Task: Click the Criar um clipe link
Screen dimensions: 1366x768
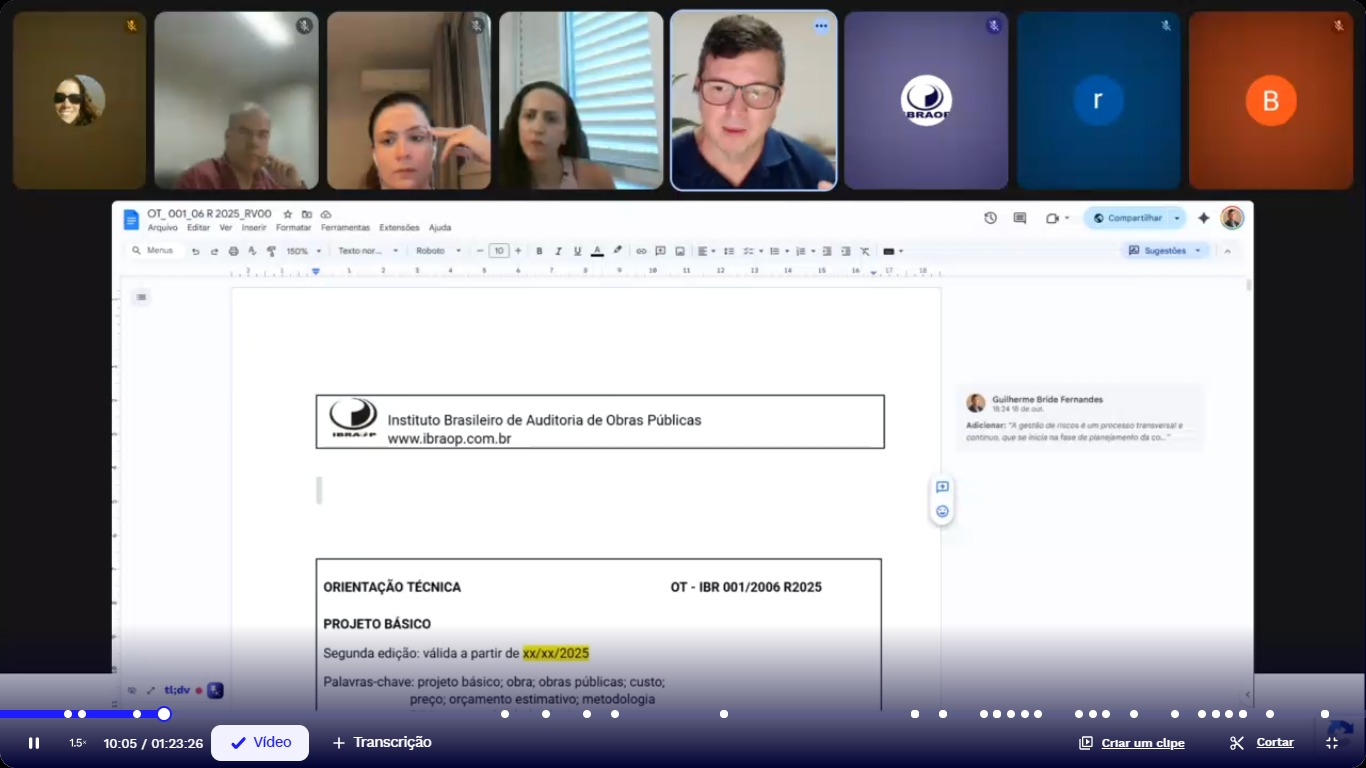Action: tap(1132, 743)
